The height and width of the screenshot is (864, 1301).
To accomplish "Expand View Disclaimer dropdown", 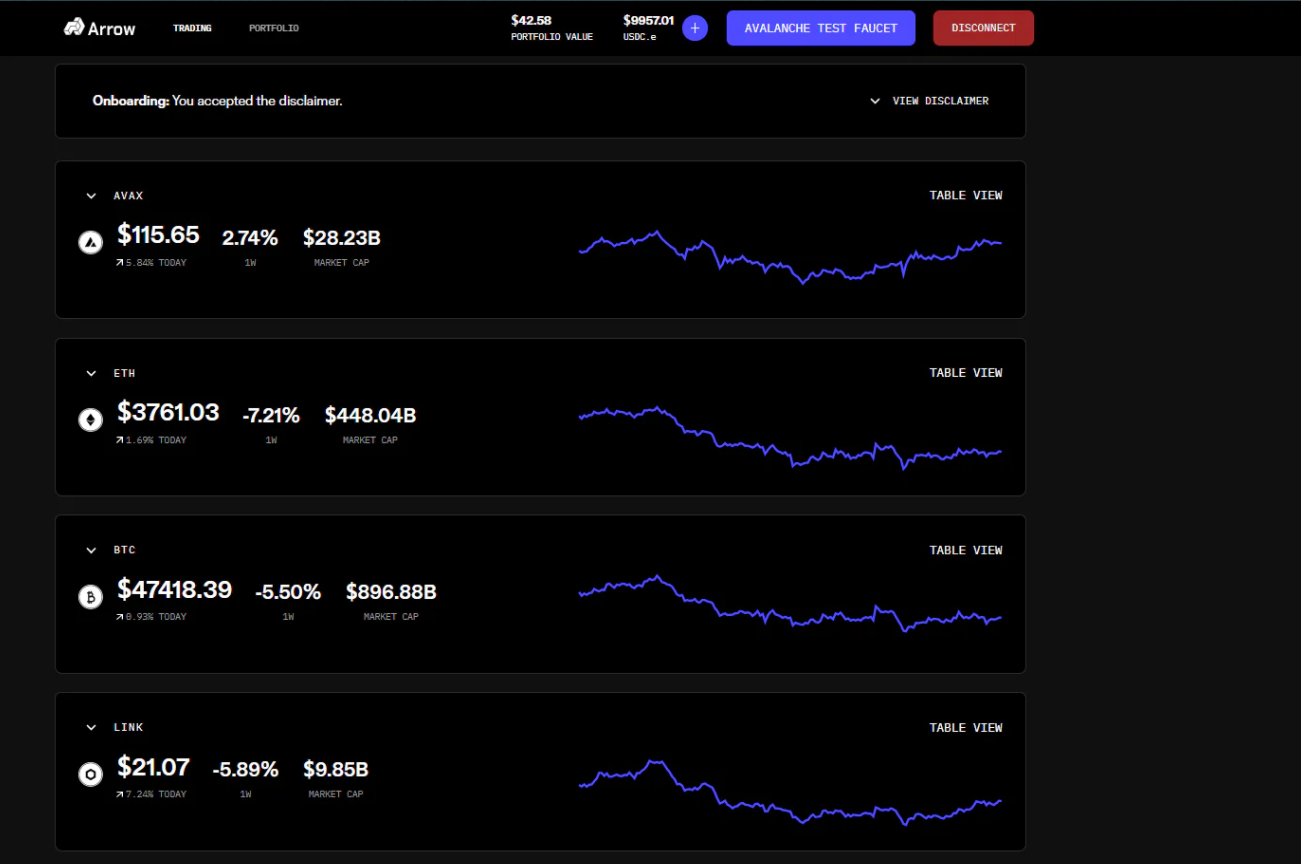I will pos(929,101).
